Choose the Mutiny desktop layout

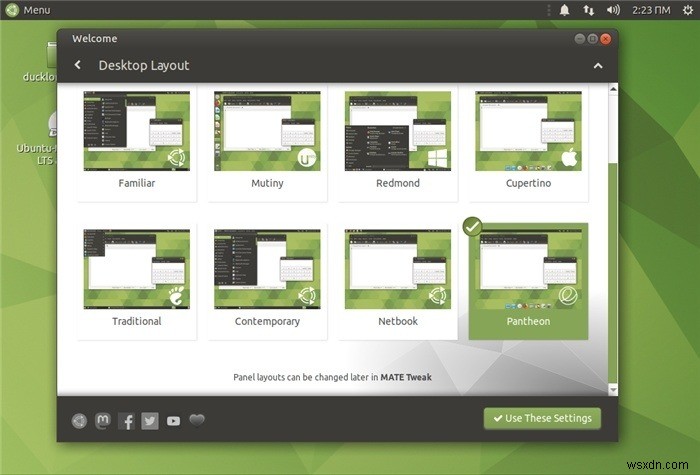point(267,143)
